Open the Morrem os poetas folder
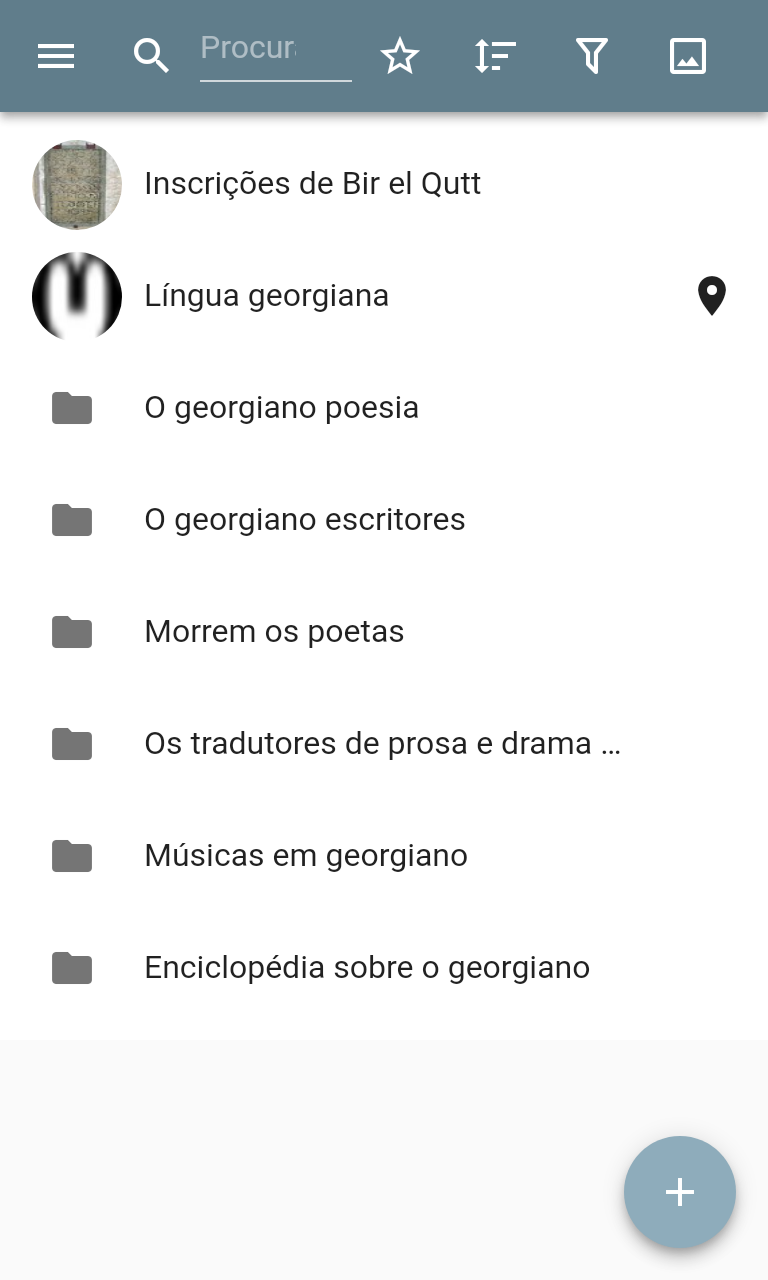 [x=275, y=632]
